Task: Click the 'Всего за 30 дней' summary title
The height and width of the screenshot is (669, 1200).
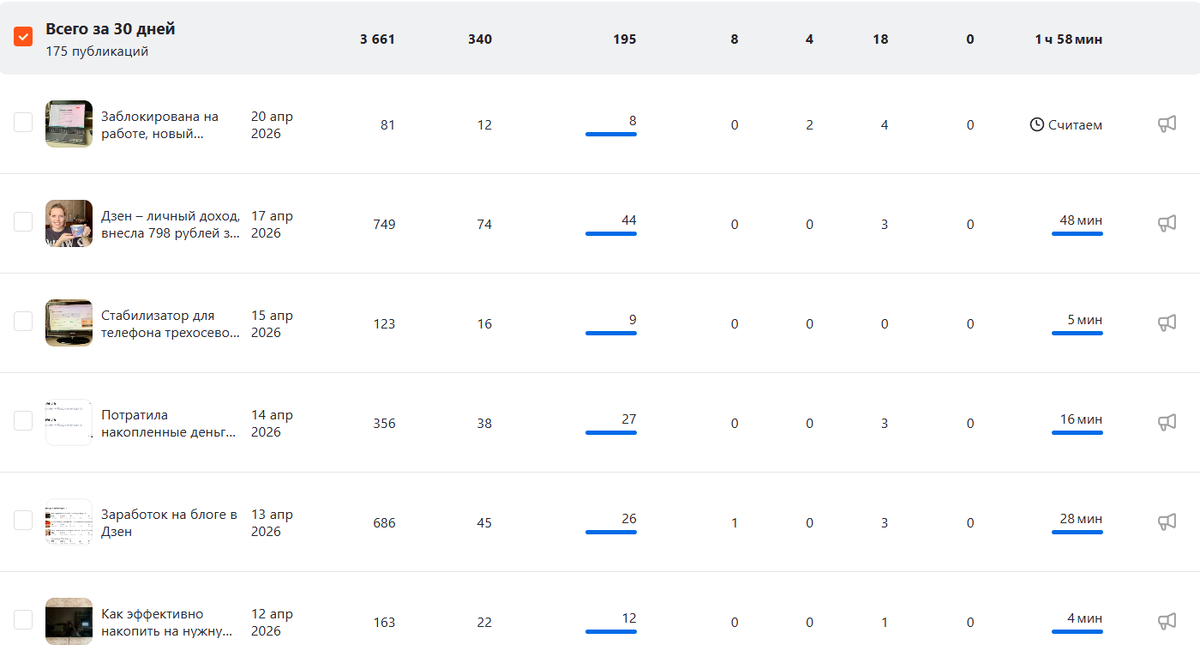Action: (110, 29)
